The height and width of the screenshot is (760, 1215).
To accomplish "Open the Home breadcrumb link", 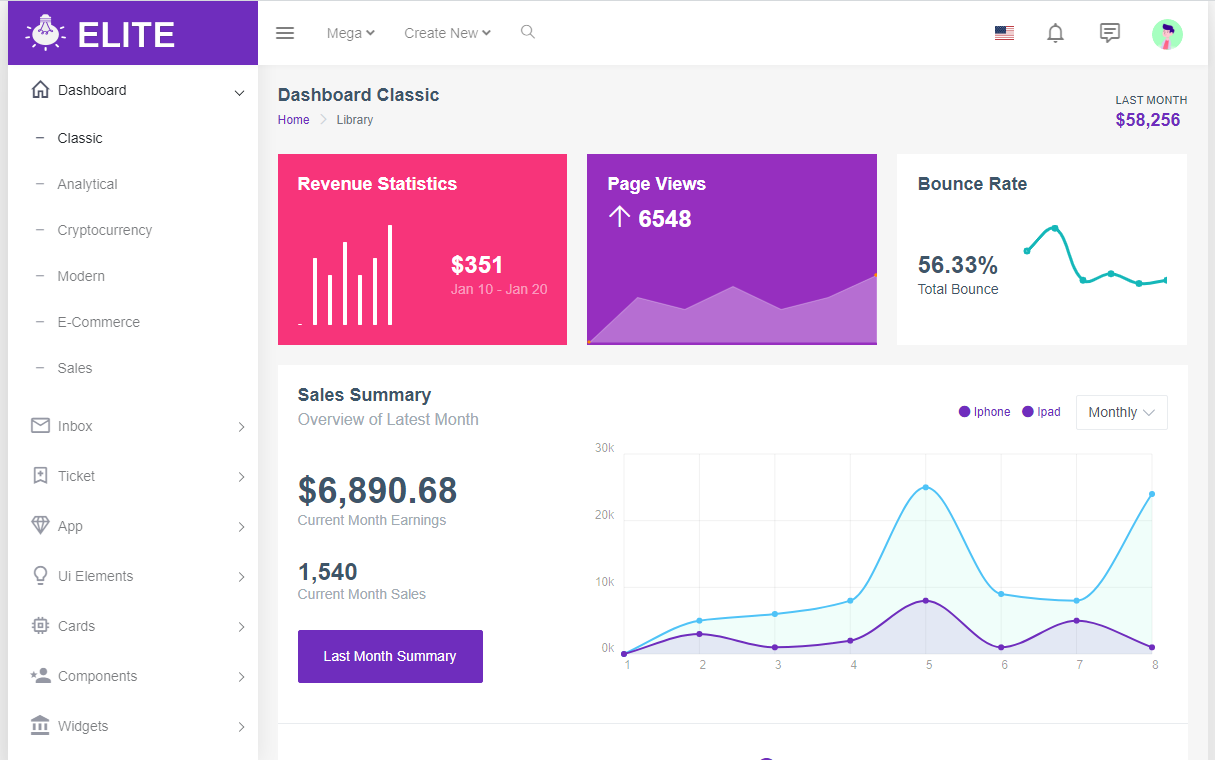I will (x=293, y=119).
